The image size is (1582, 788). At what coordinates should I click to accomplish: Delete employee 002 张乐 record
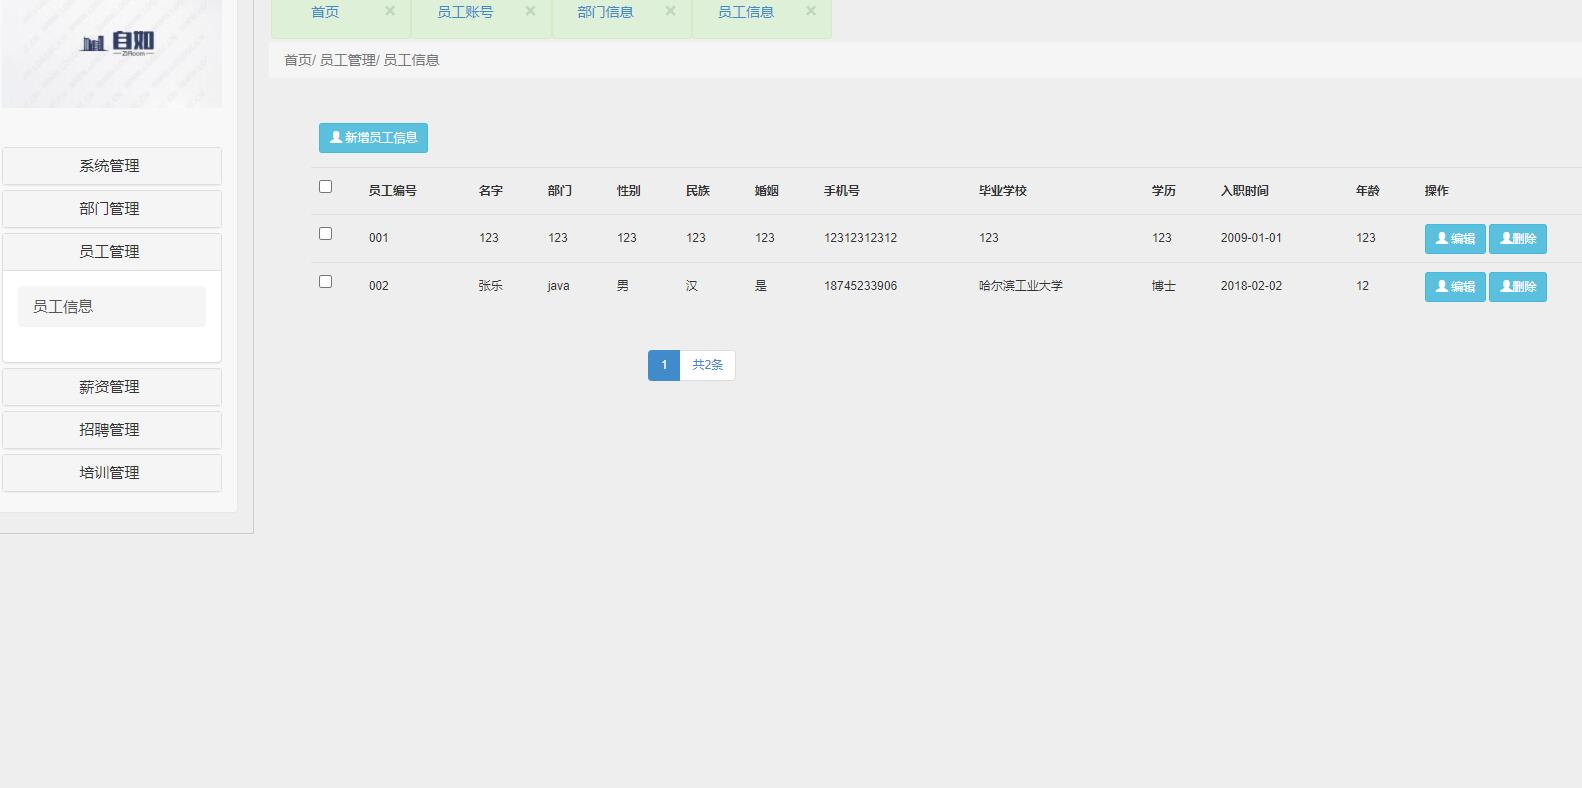coord(1517,287)
